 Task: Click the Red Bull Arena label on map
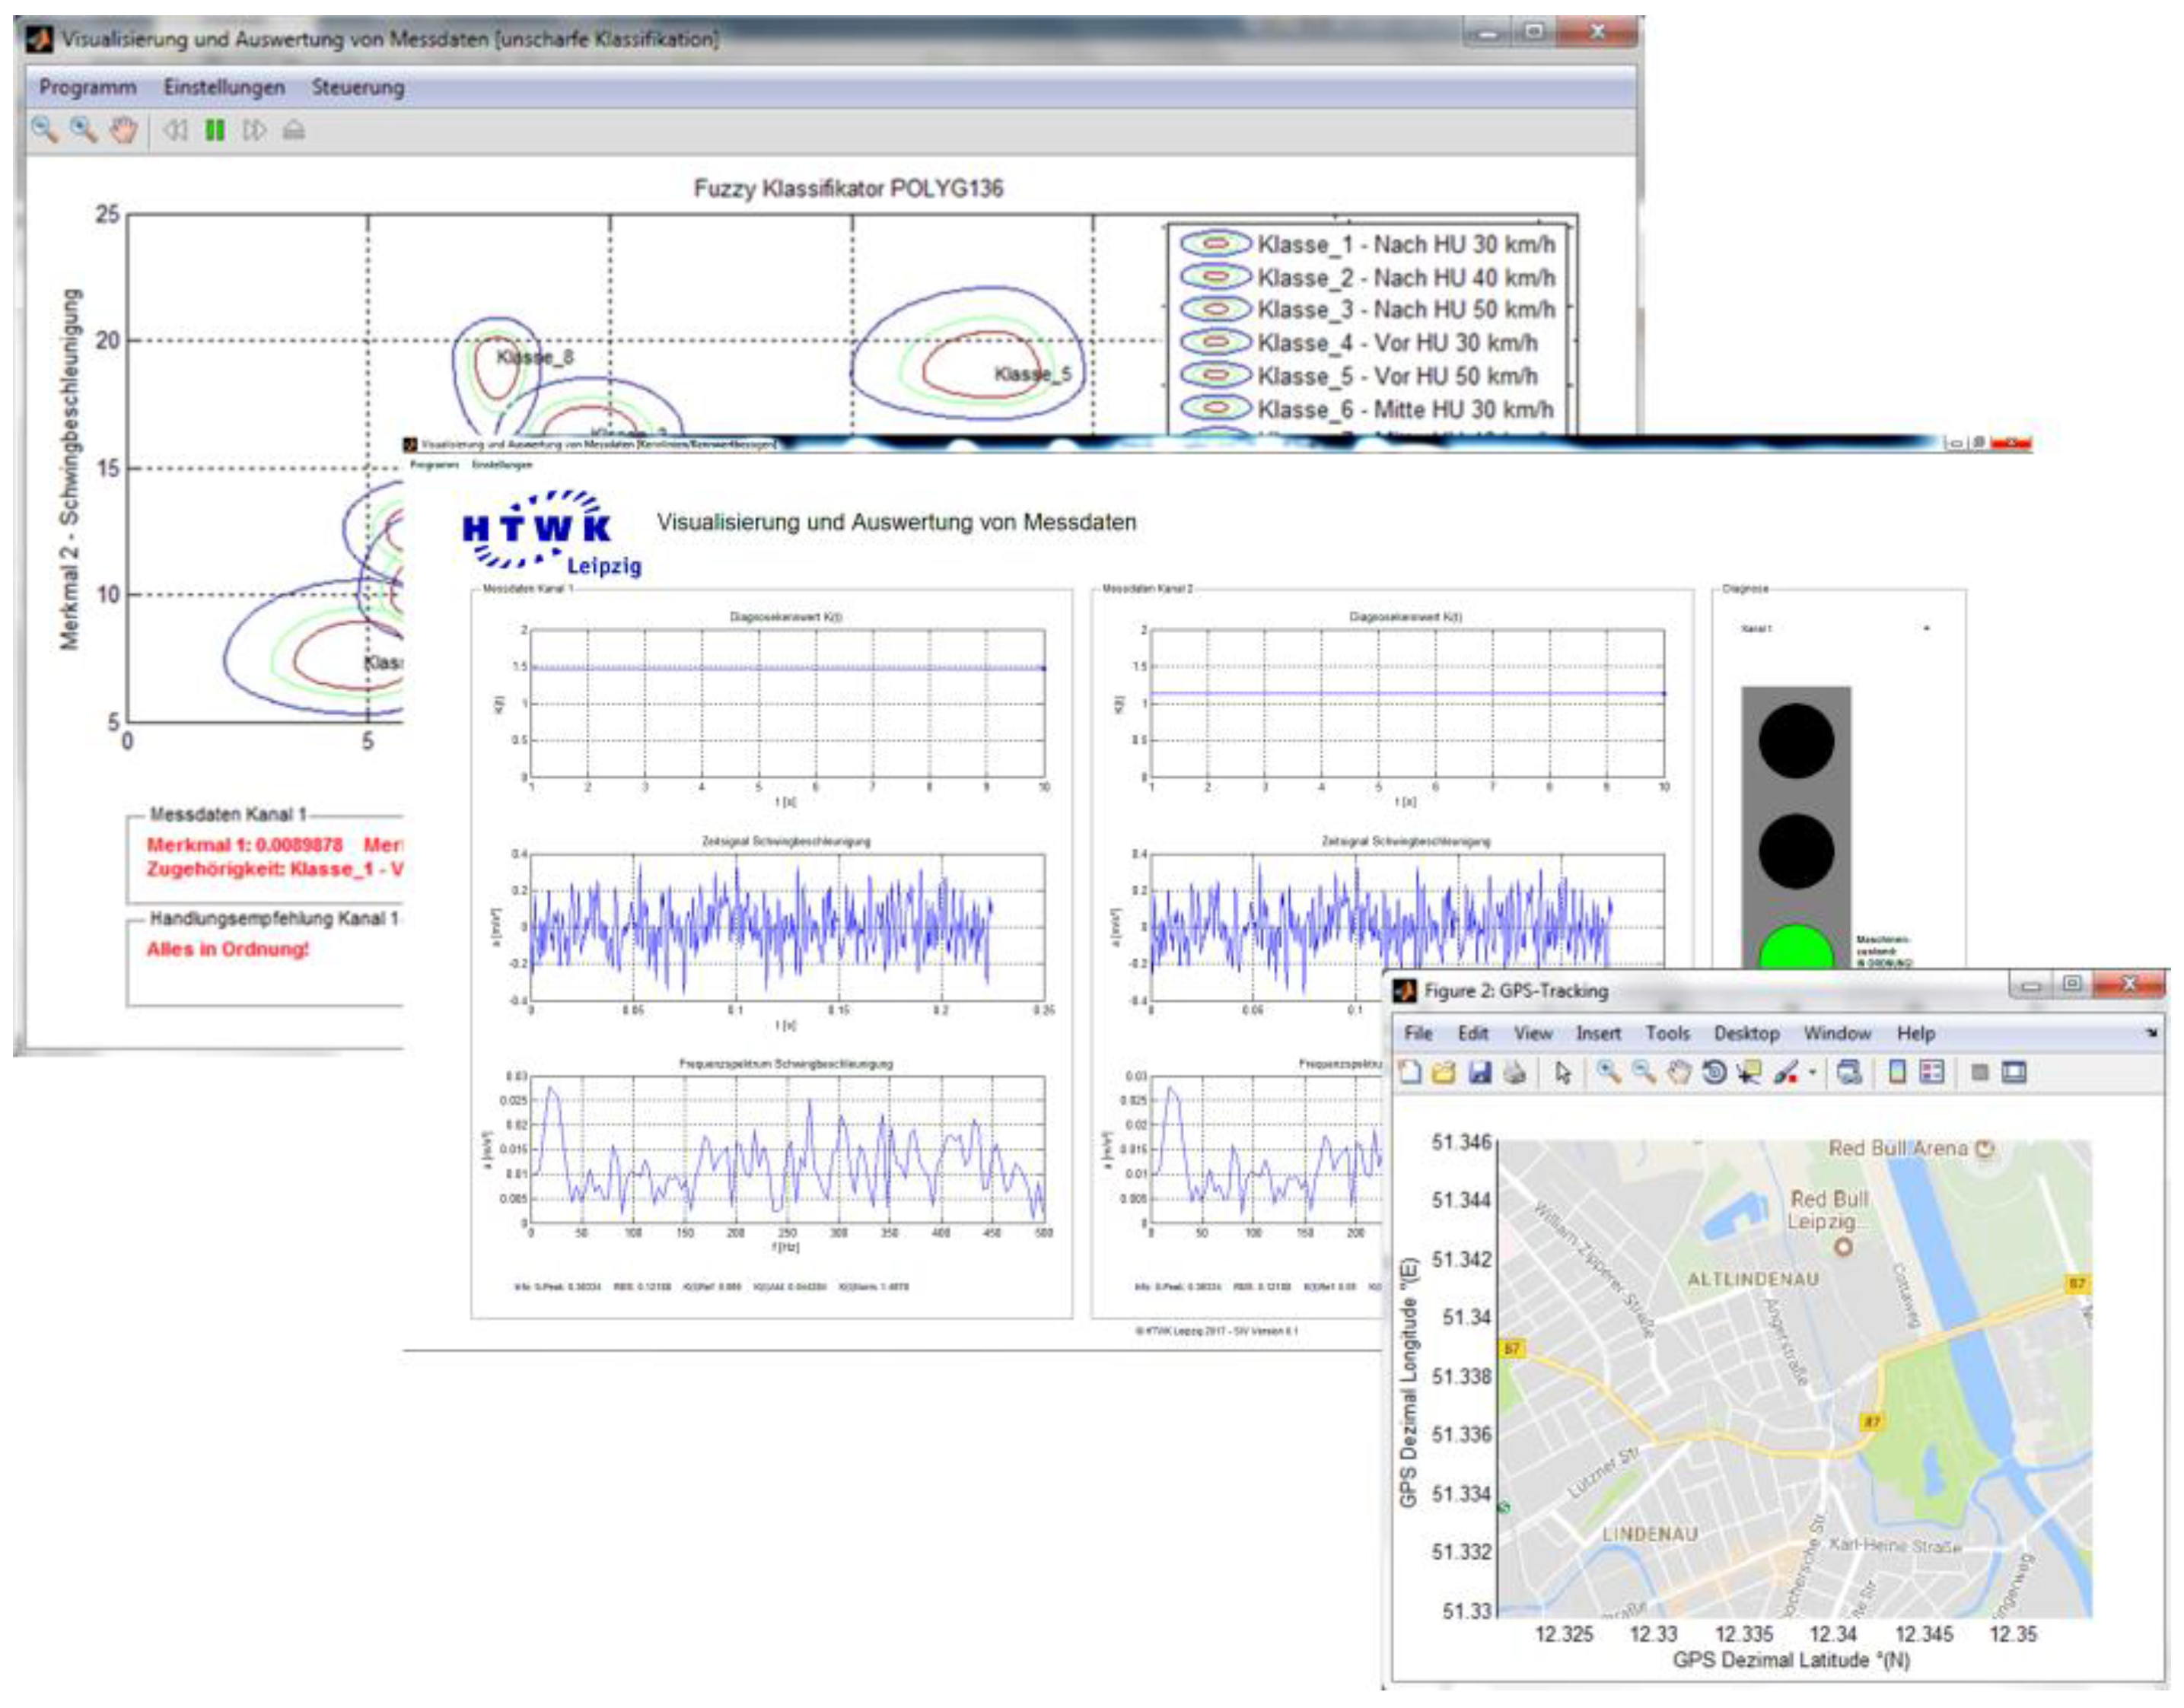tap(1897, 1148)
